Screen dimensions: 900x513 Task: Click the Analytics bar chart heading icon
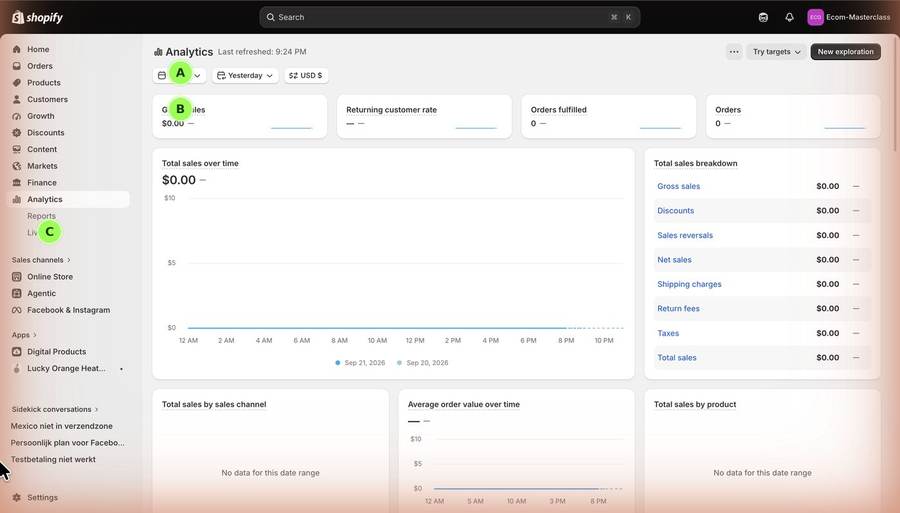point(158,52)
